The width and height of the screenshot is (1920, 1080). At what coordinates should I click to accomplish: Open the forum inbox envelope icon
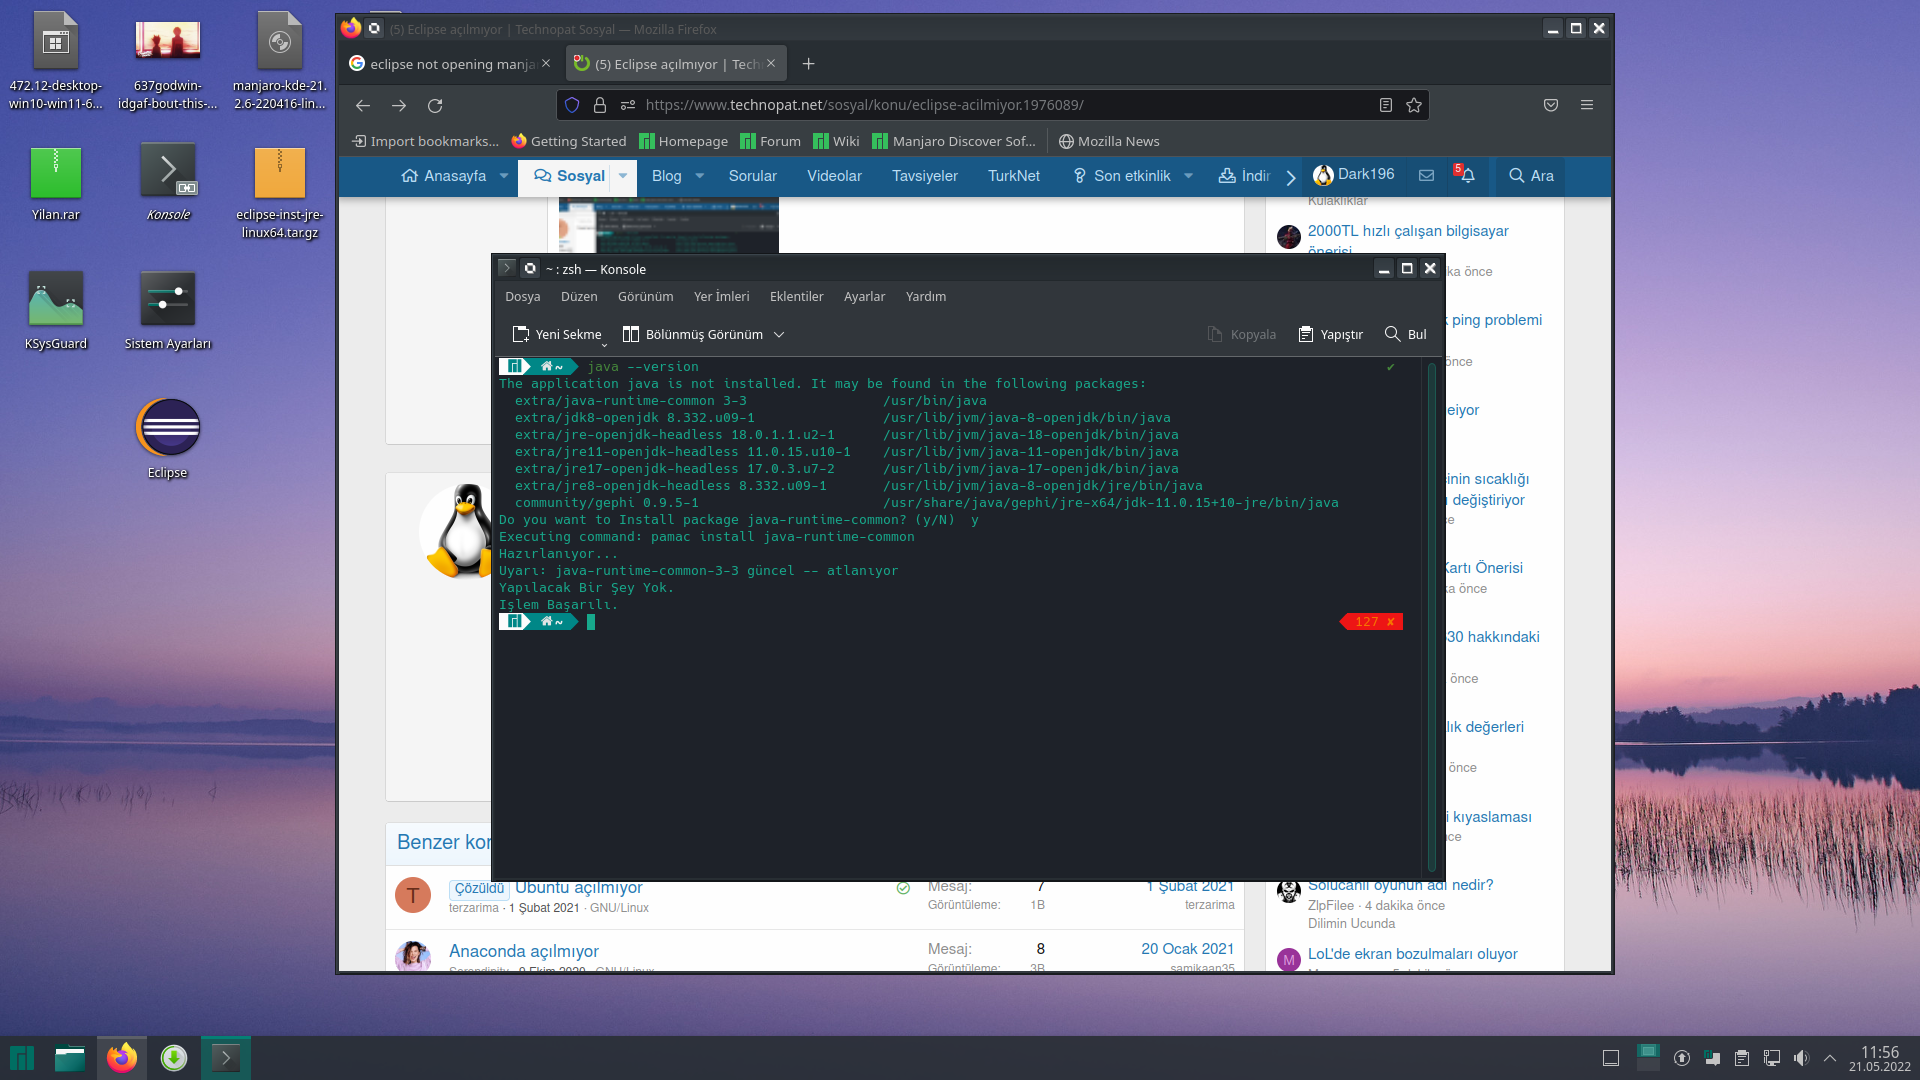1426,176
